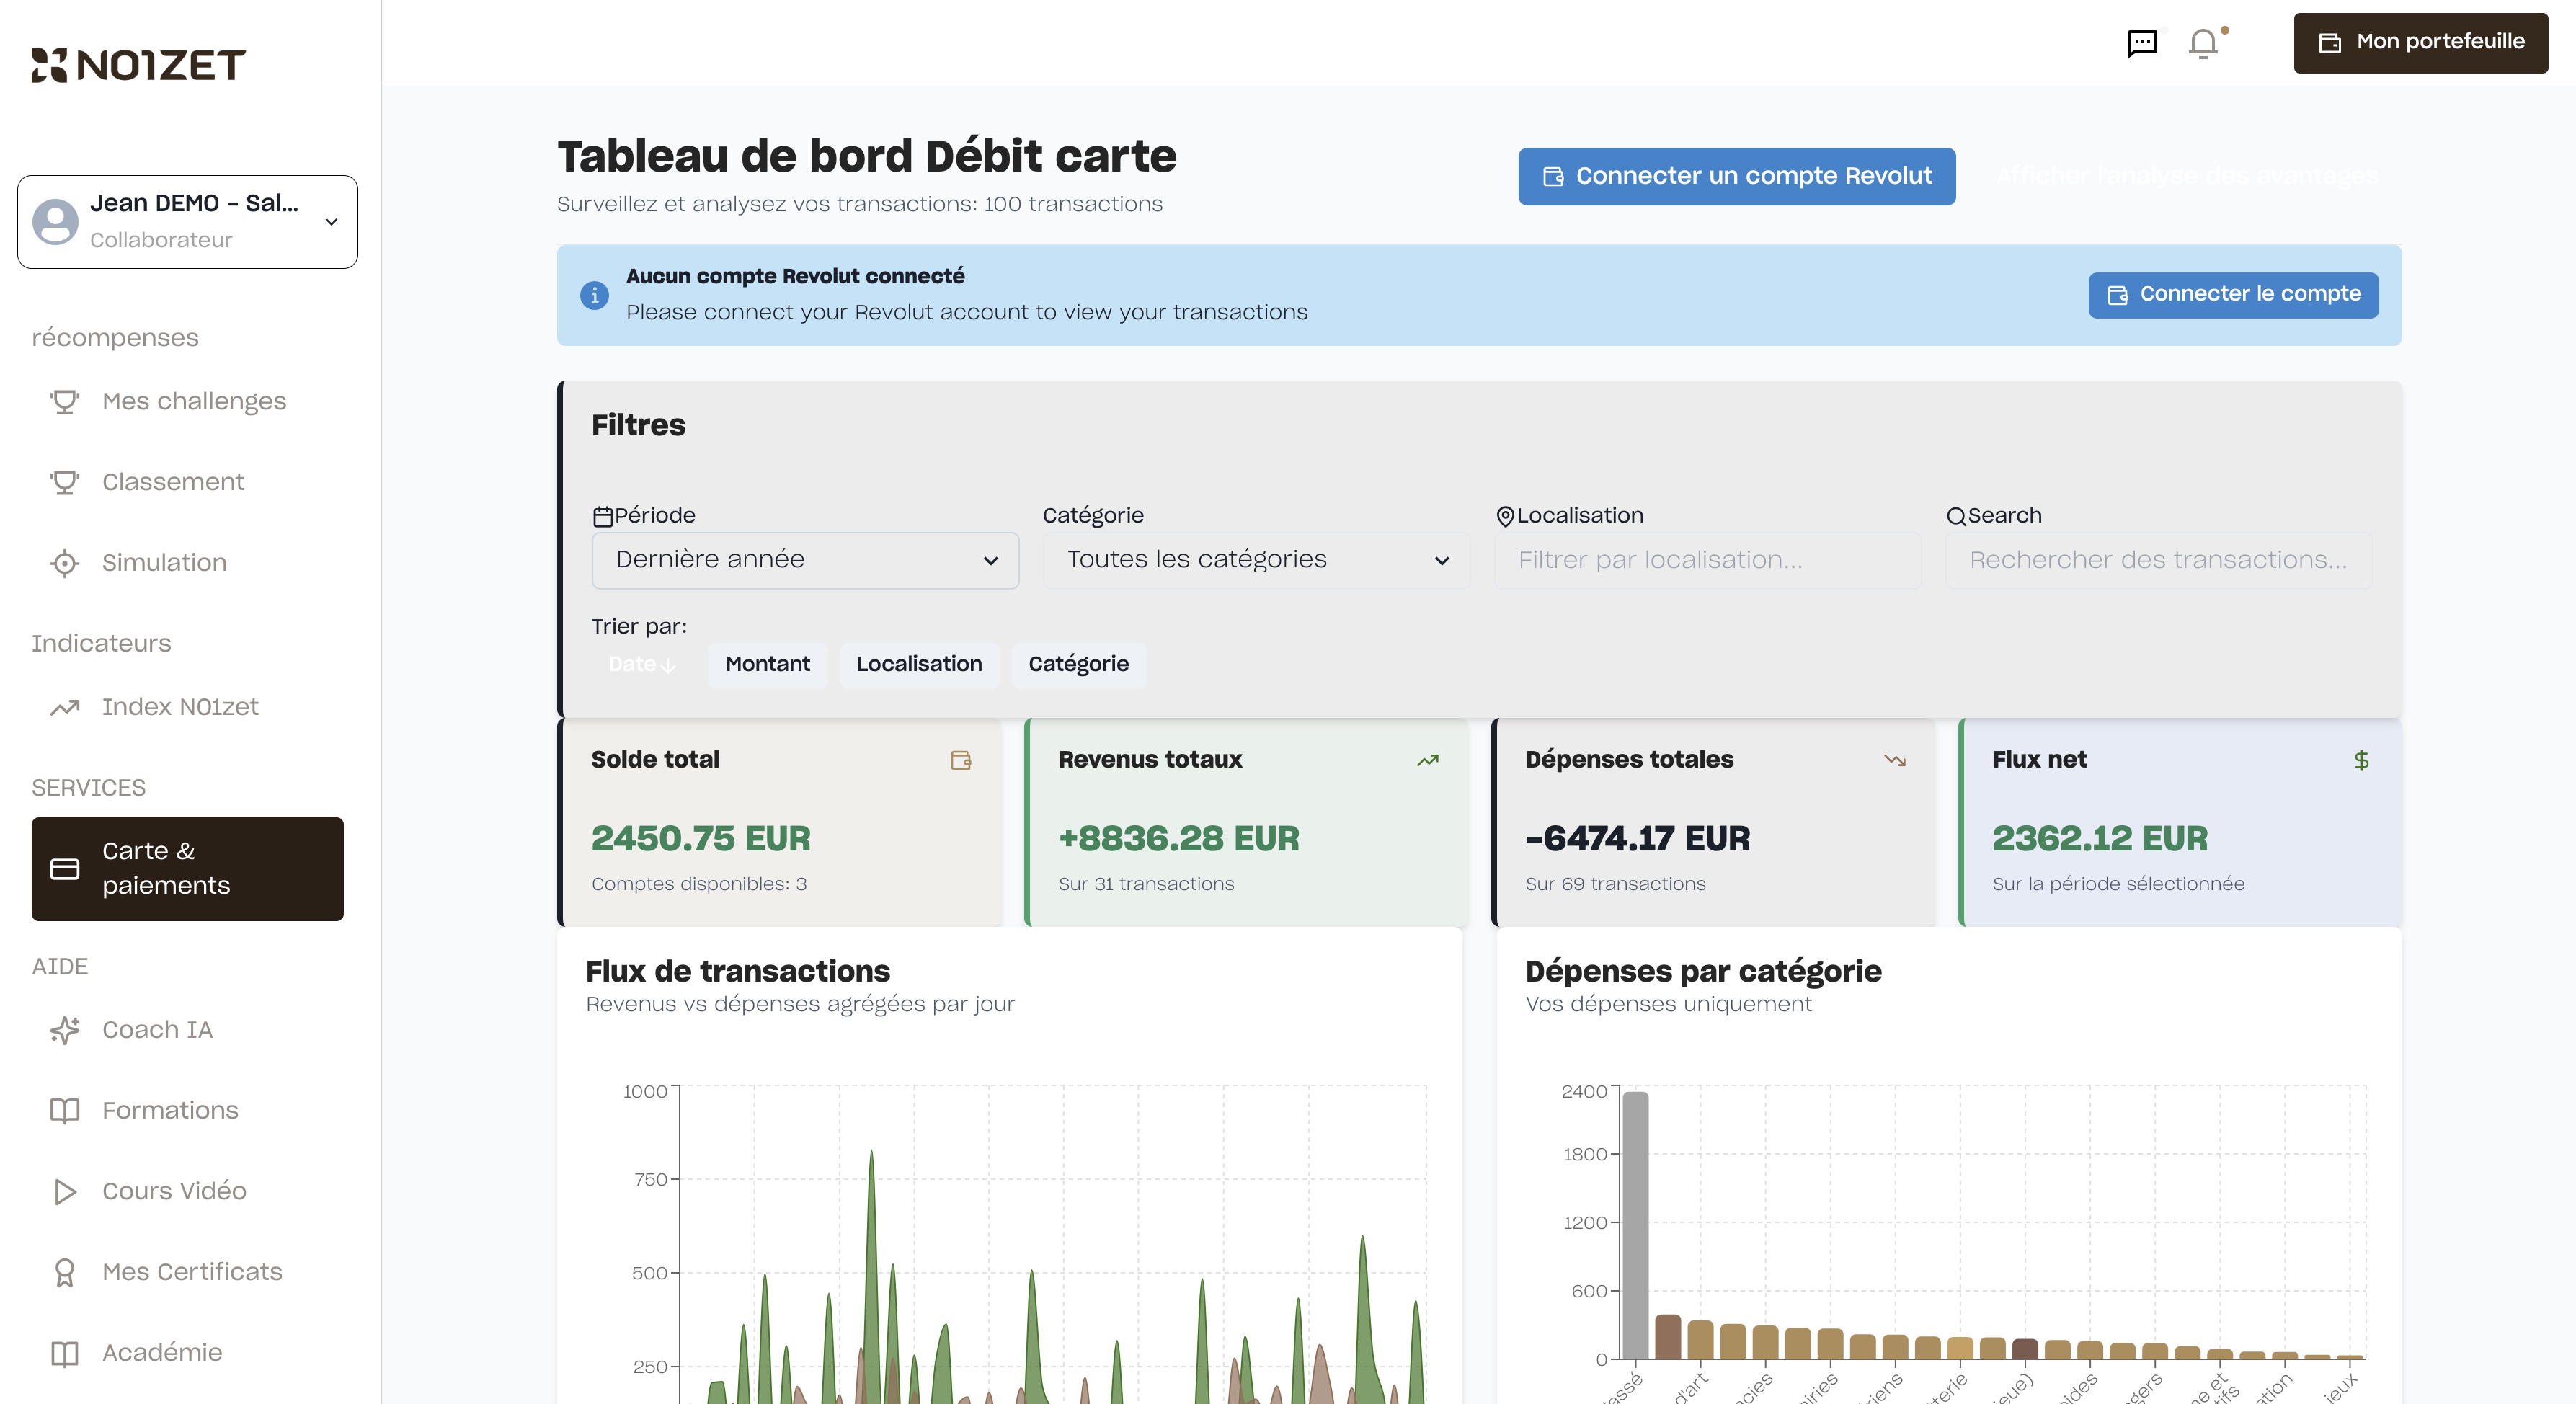
Task: Click the tall grey bar in Dépenses par catégorie
Action: pos(1635,1225)
